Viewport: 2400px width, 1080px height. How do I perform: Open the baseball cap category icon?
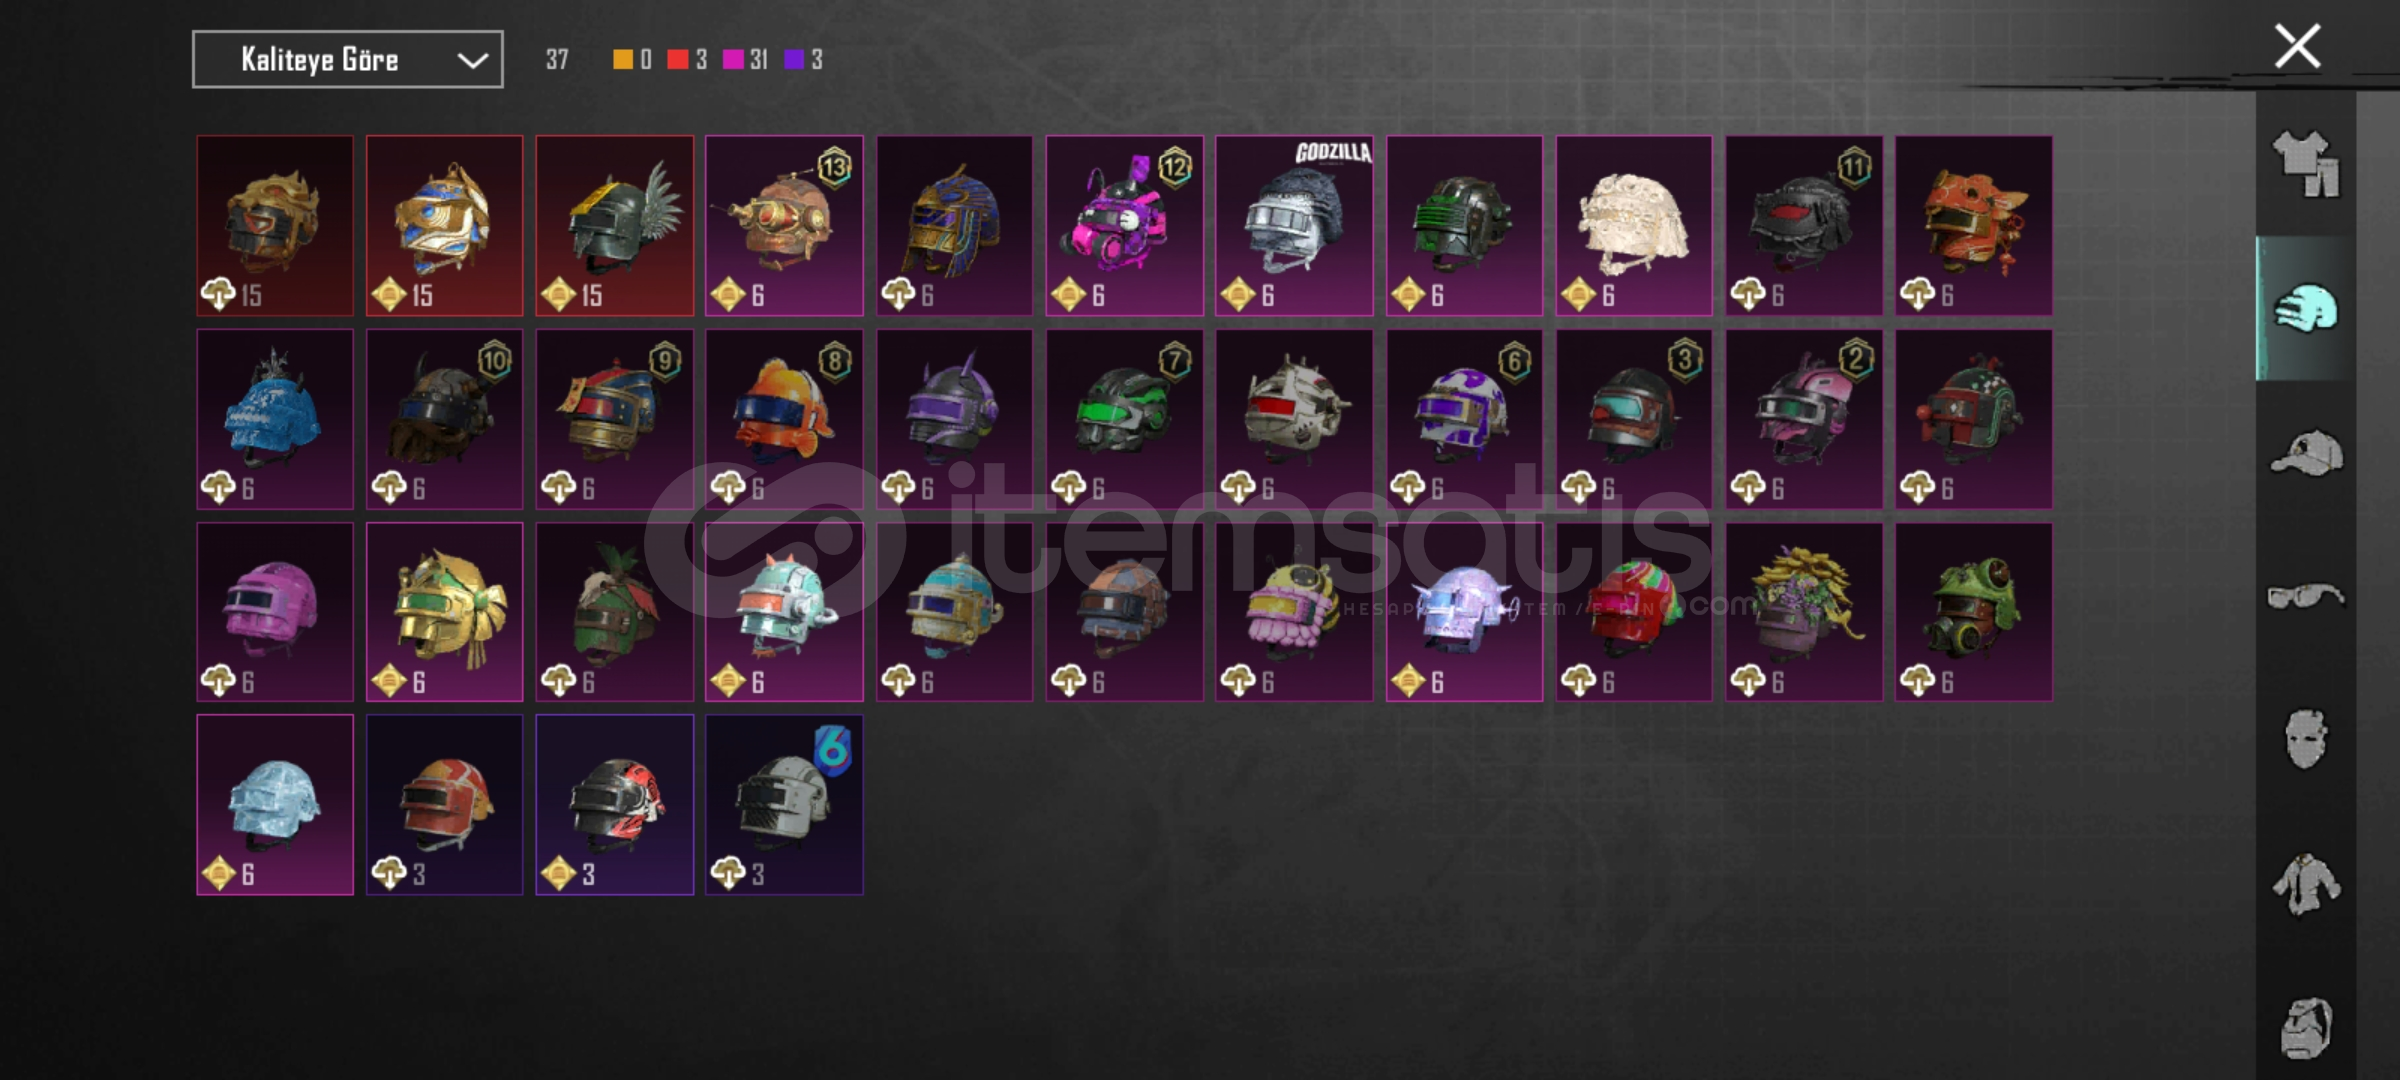pos(2306,453)
